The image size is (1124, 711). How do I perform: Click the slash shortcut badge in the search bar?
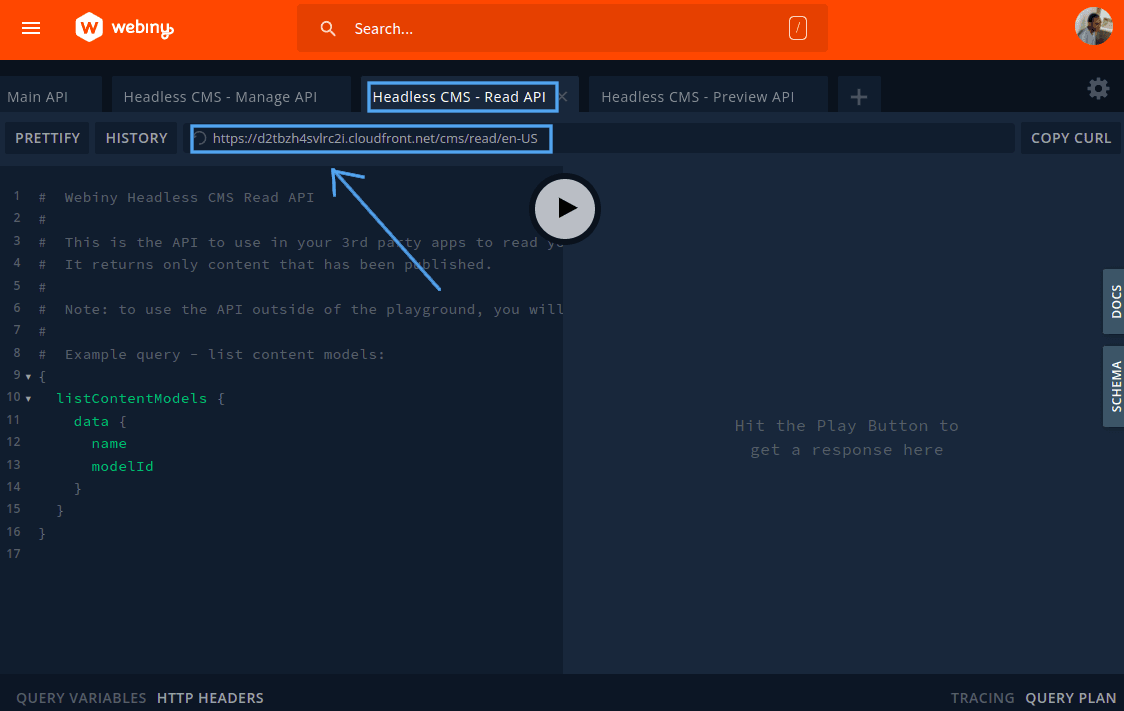[797, 29]
